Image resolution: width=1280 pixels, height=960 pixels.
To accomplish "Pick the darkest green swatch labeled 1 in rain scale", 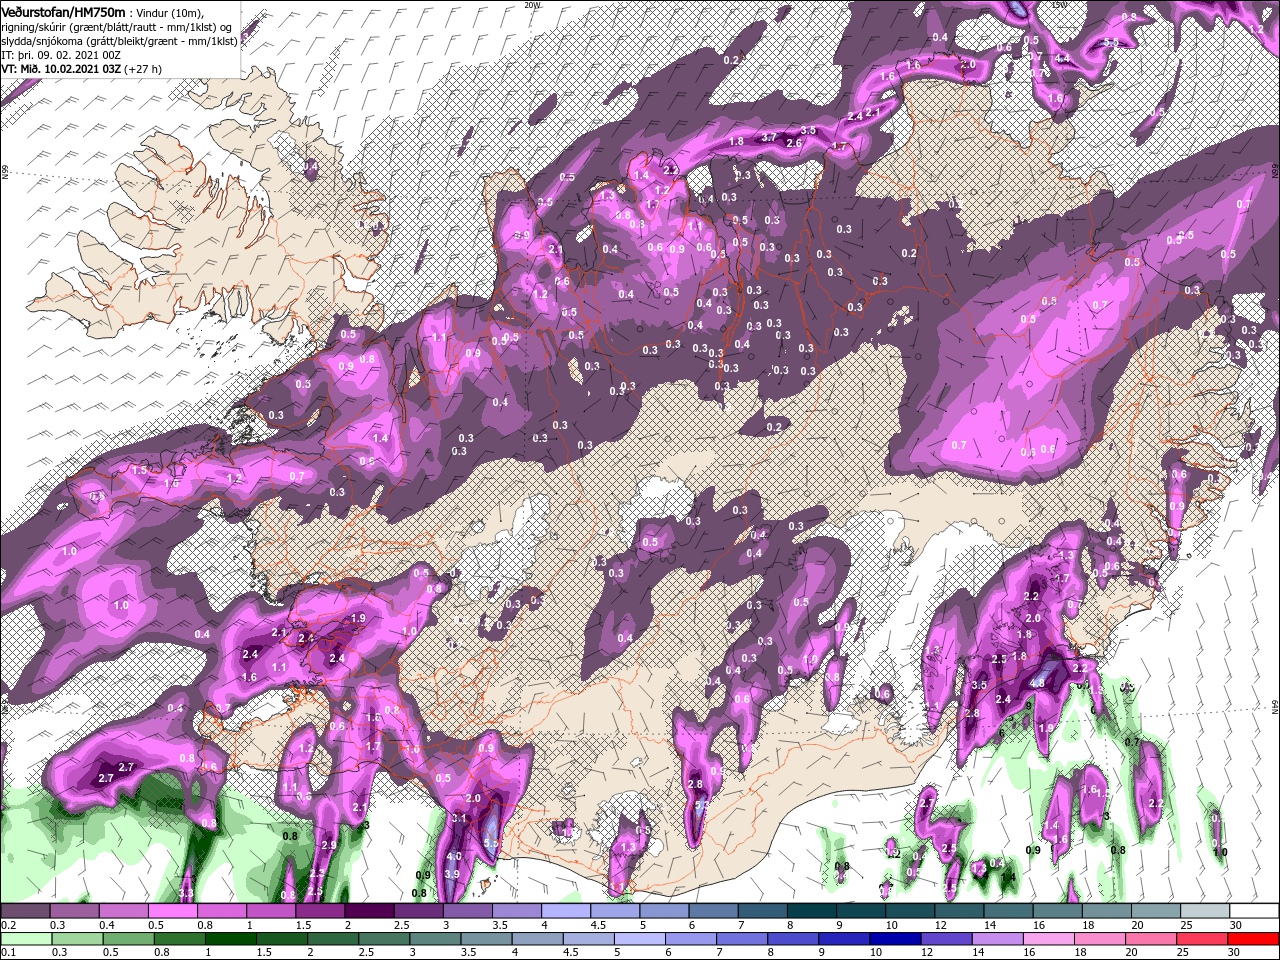I will point(228,938).
